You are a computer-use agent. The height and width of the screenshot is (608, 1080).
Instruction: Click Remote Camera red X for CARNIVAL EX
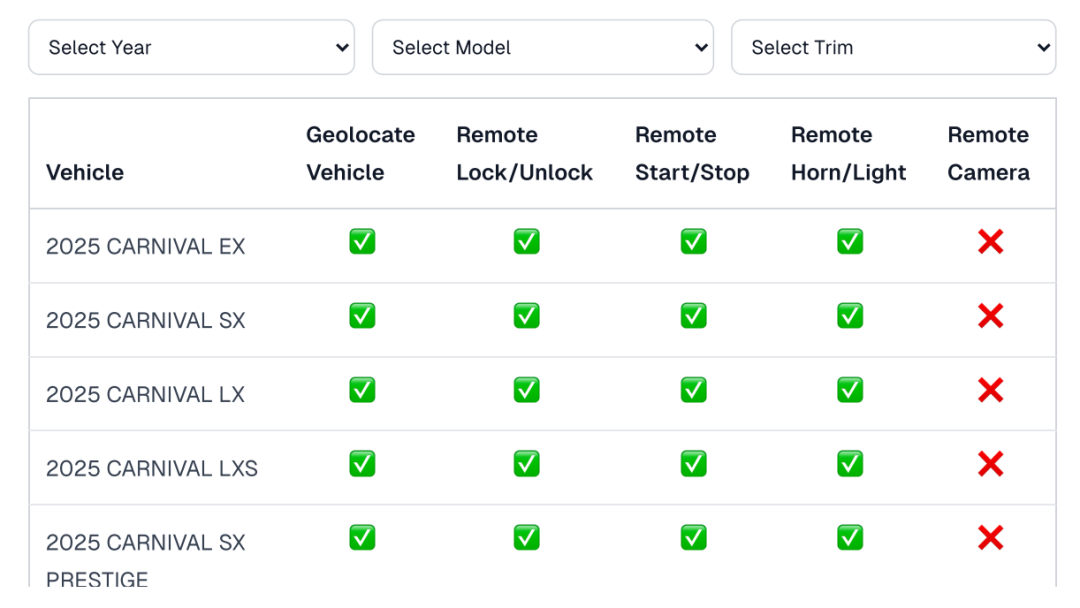point(990,242)
